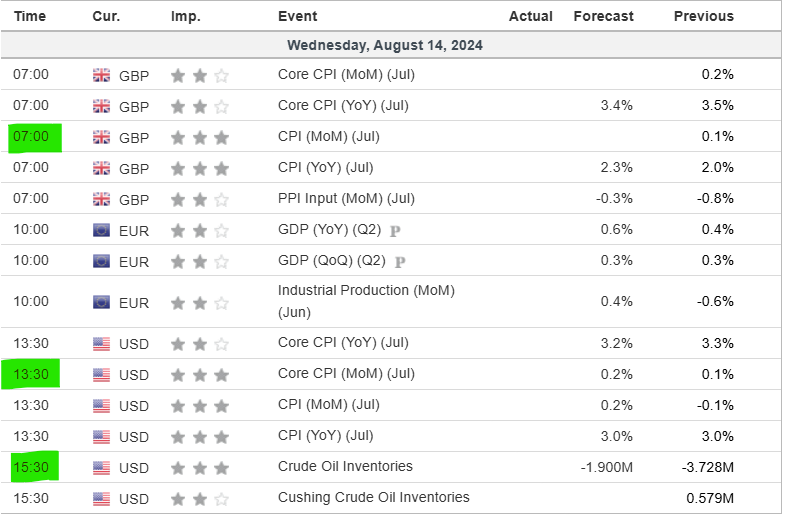The image size is (788, 520).
Task: Click the importance stars for Cushing Crude Oil Inventories
Action: click(200, 498)
